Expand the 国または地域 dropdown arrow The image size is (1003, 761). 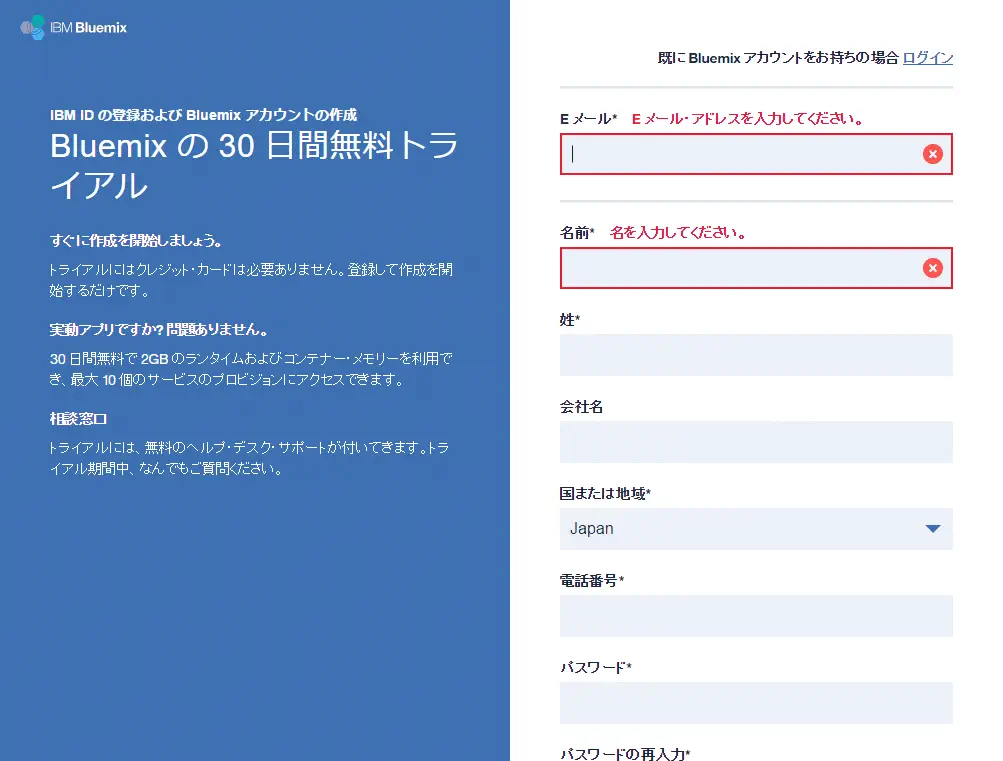pyautogui.click(x=932, y=529)
